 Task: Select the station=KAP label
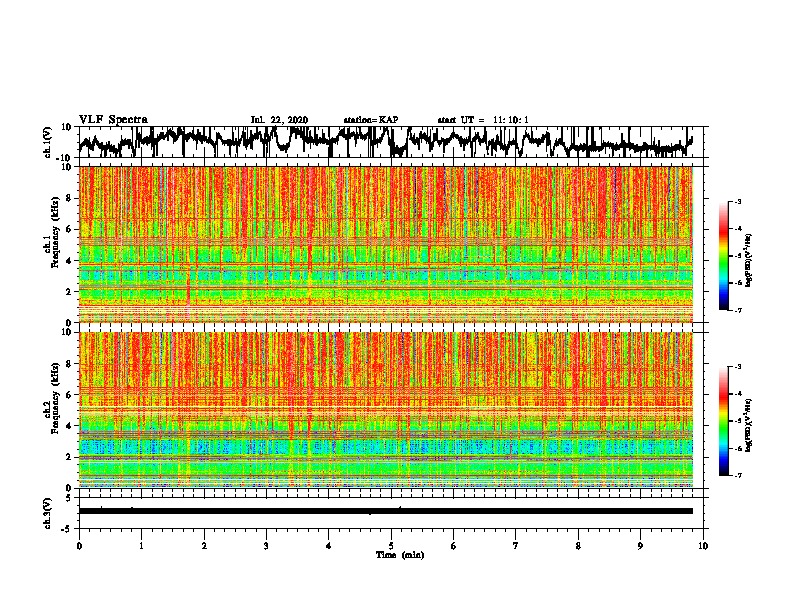tap(371, 120)
